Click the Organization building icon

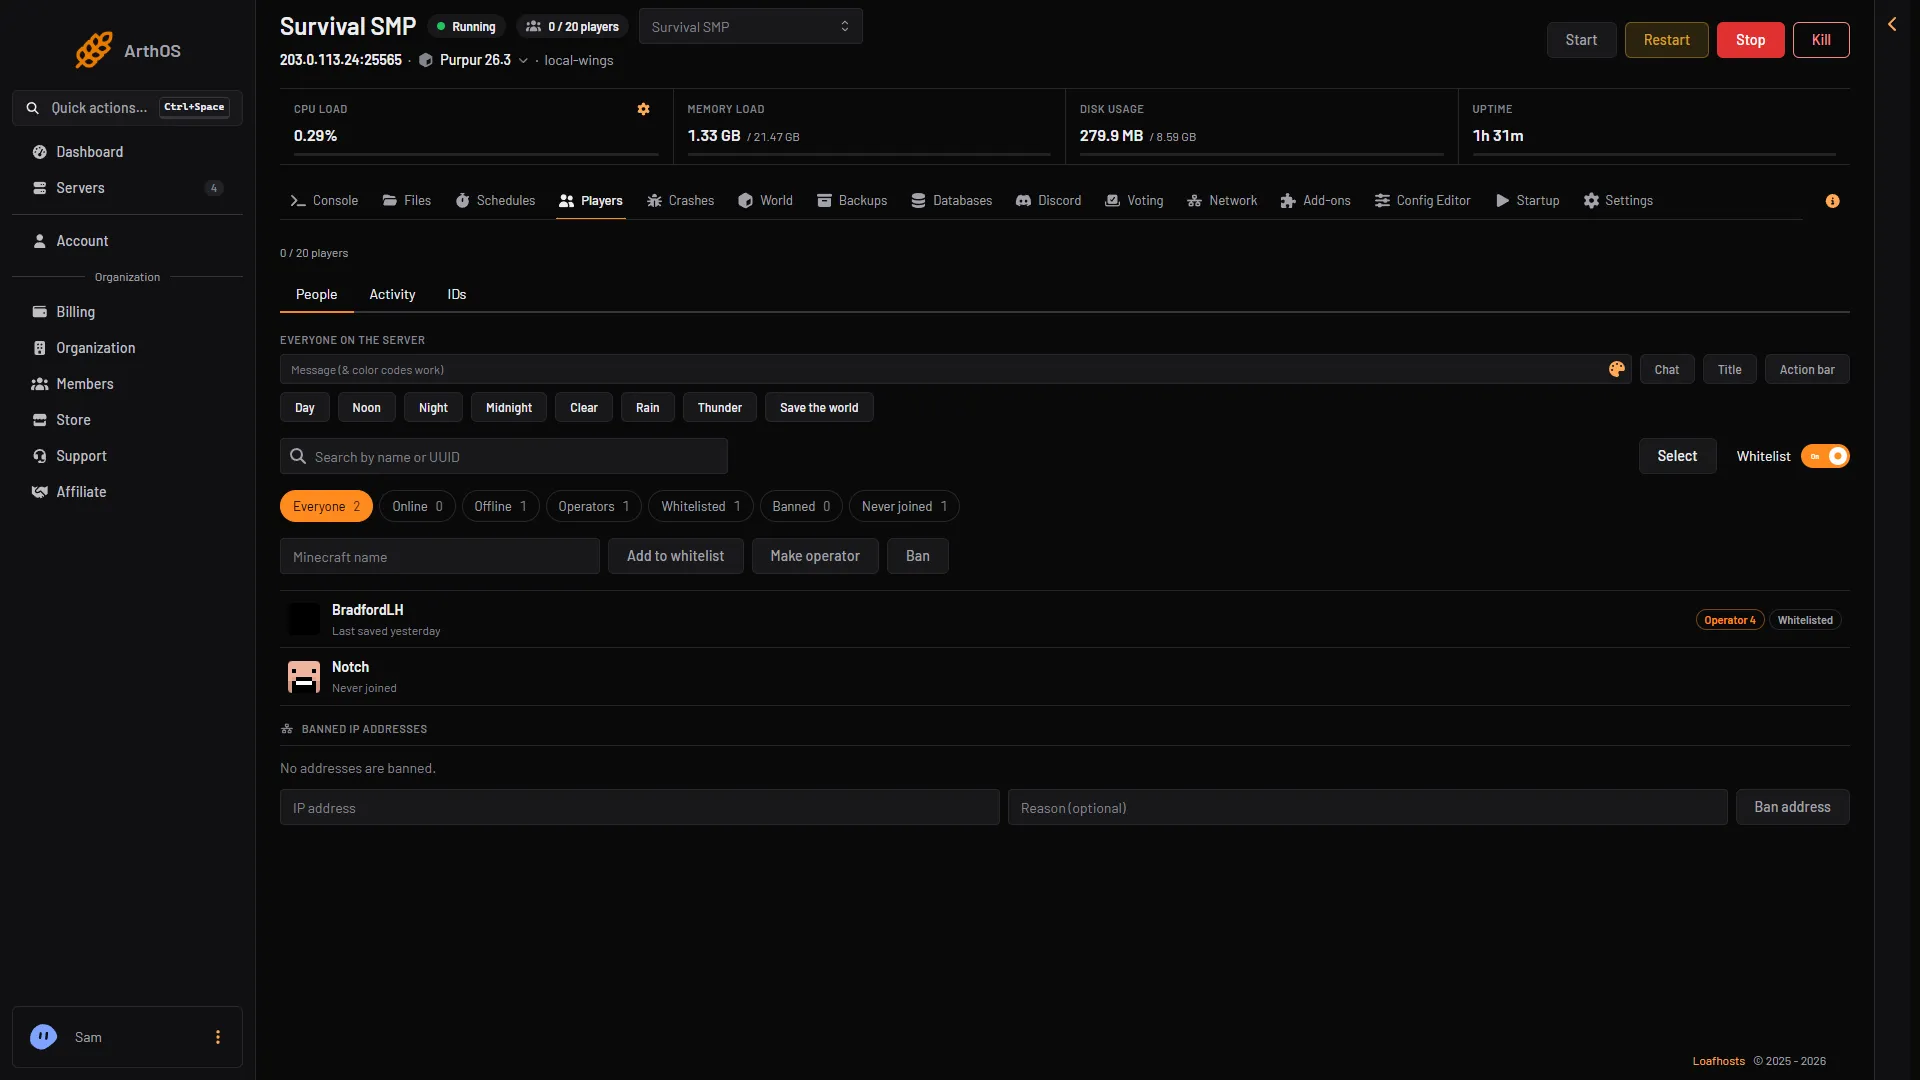click(x=40, y=348)
